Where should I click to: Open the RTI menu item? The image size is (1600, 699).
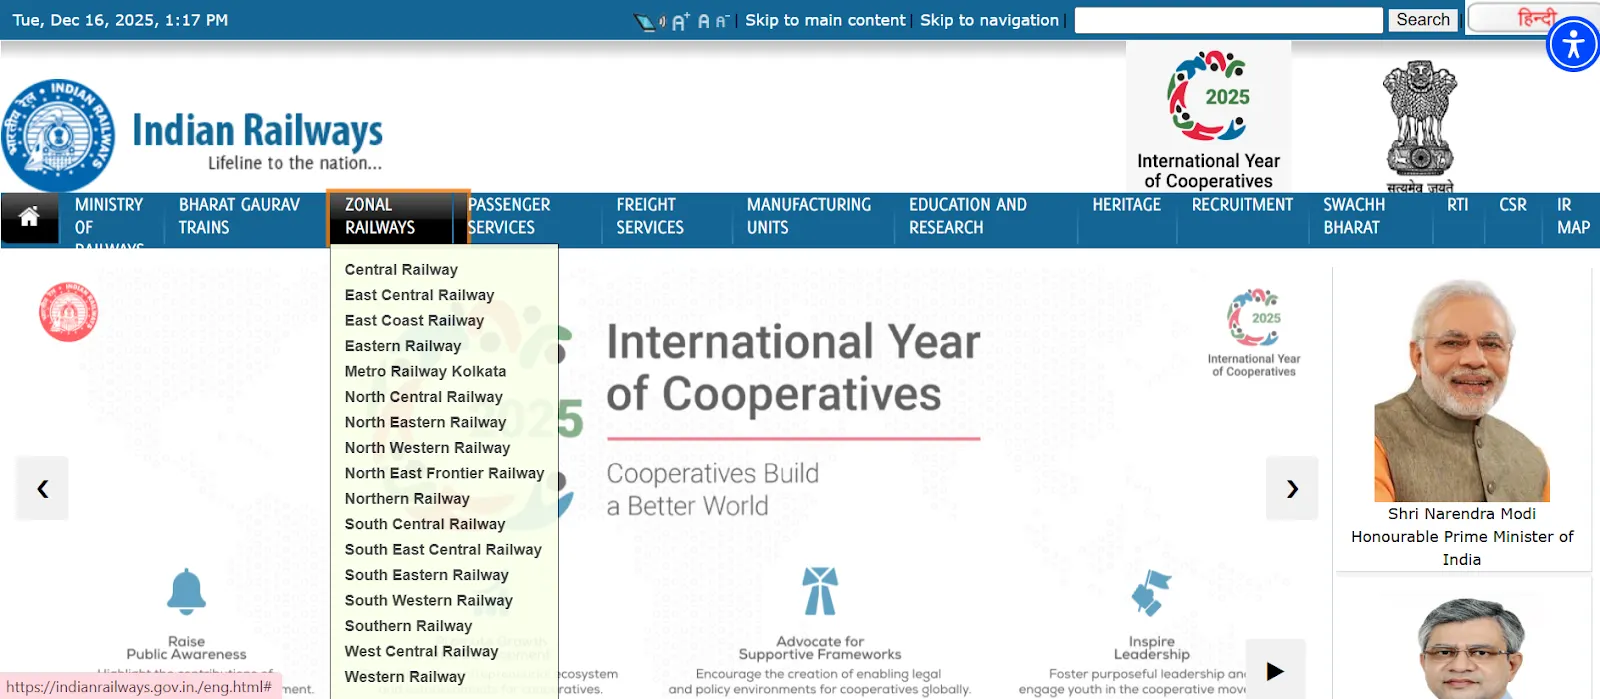pyautogui.click(x=1457, y=205)
